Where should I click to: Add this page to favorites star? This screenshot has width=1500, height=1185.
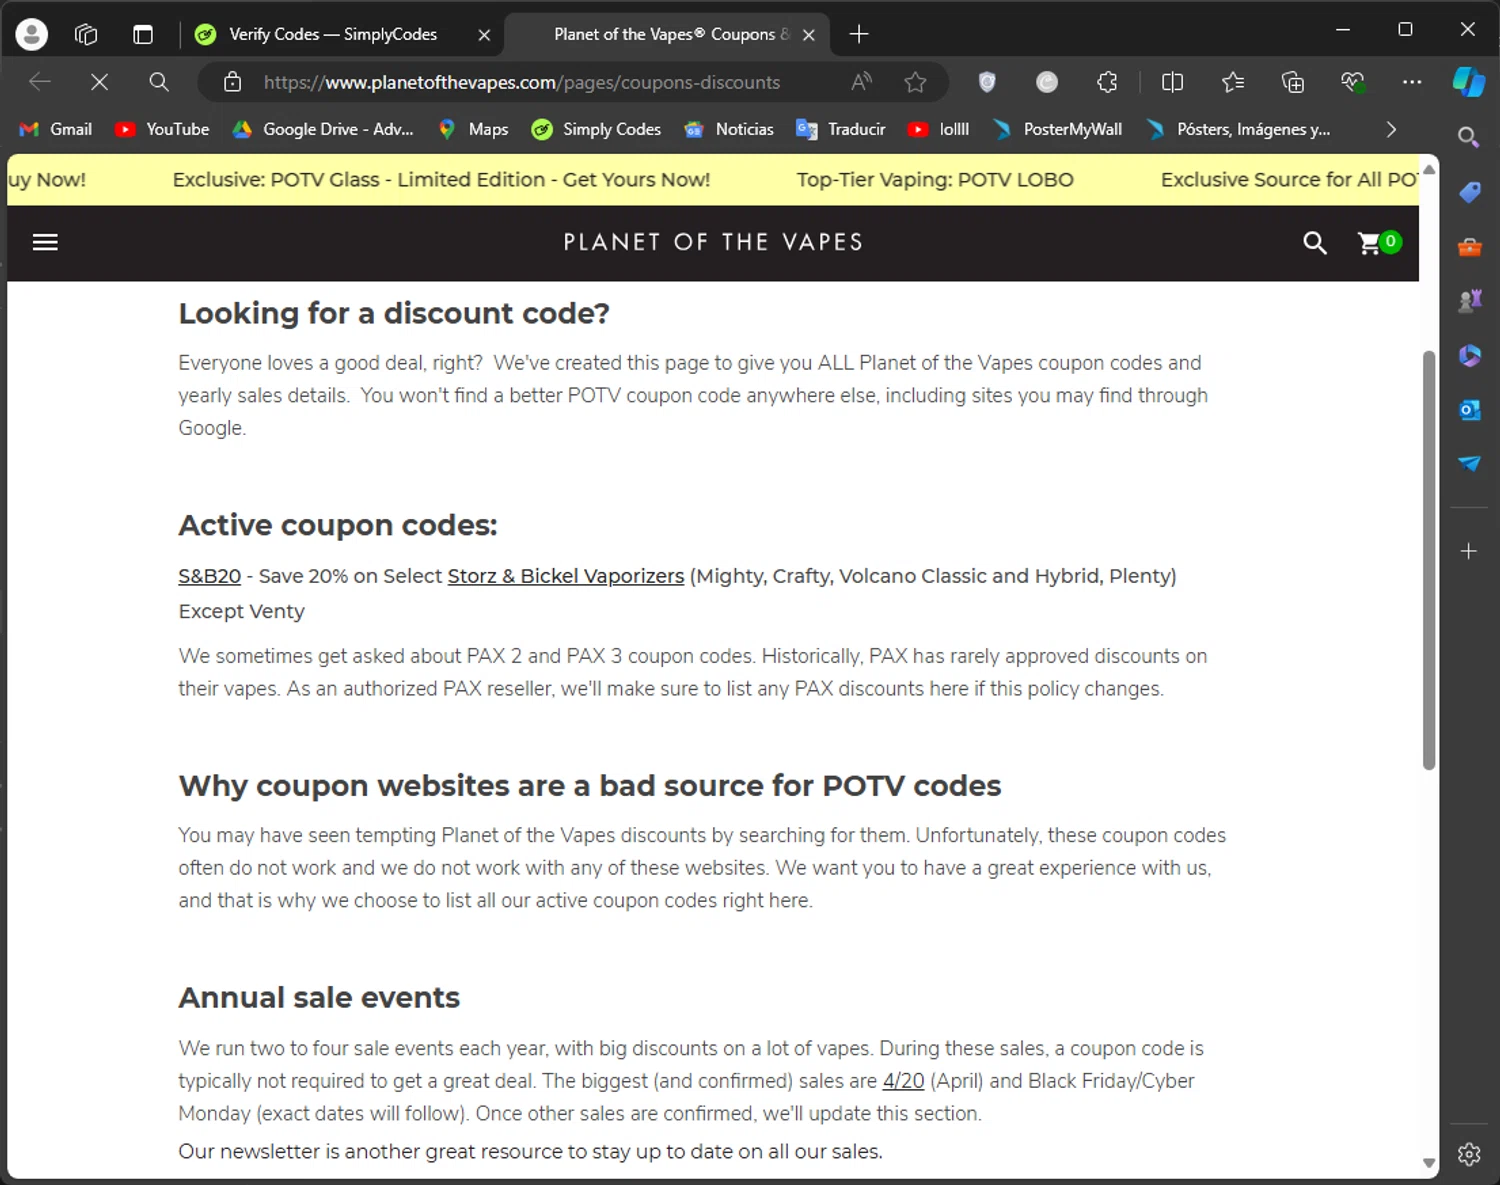(x=915, y=82)
